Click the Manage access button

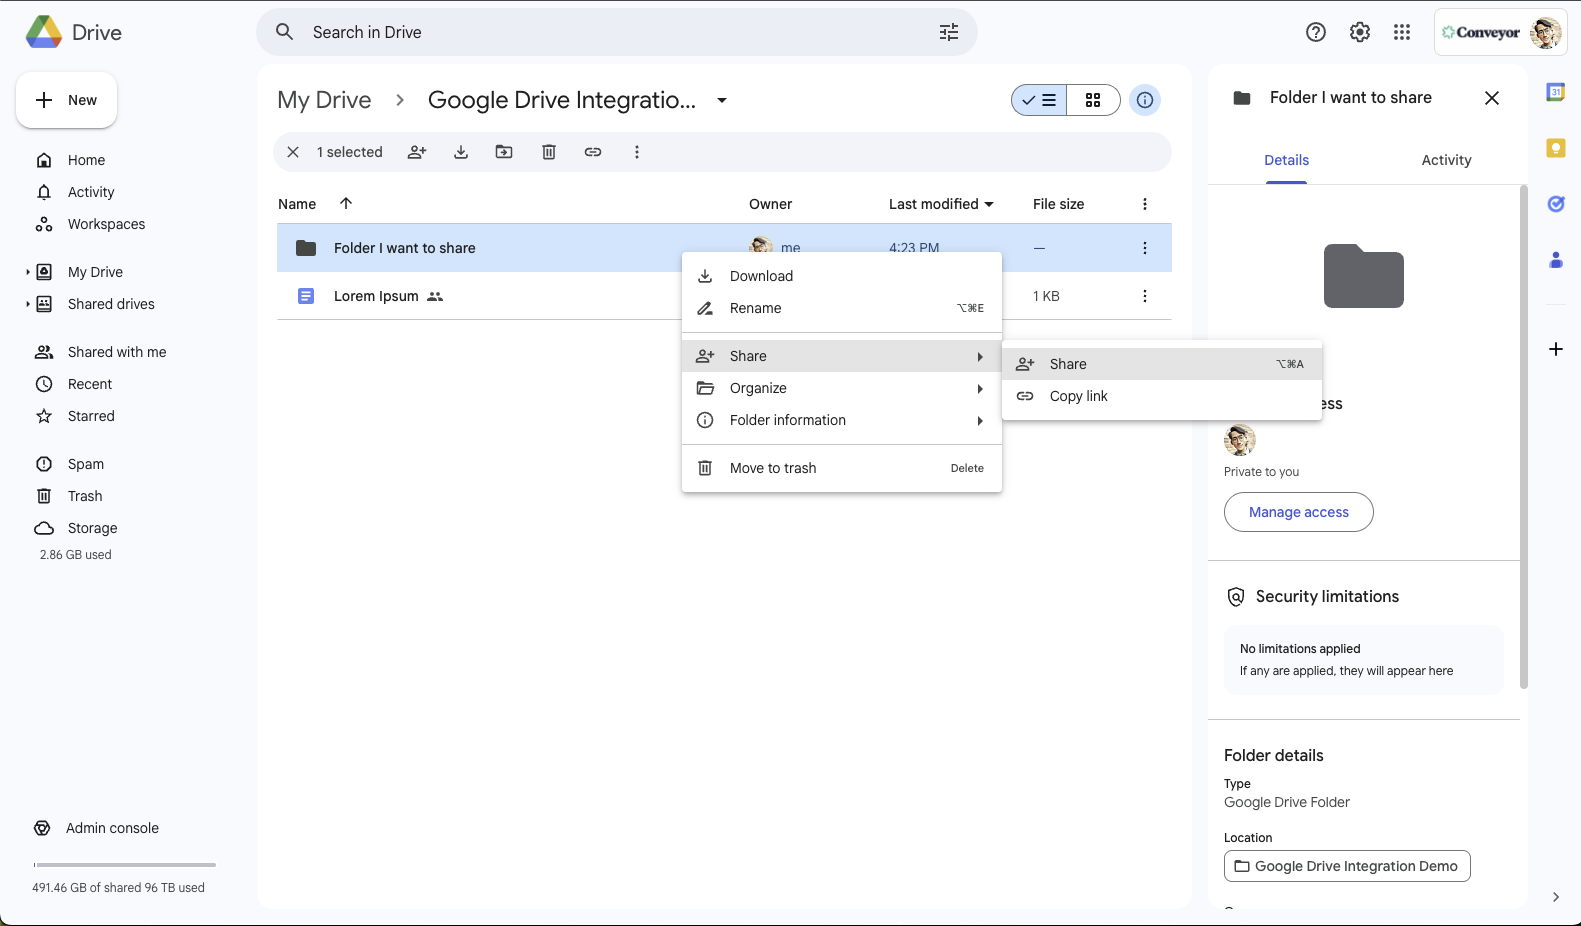[1298, 512]
